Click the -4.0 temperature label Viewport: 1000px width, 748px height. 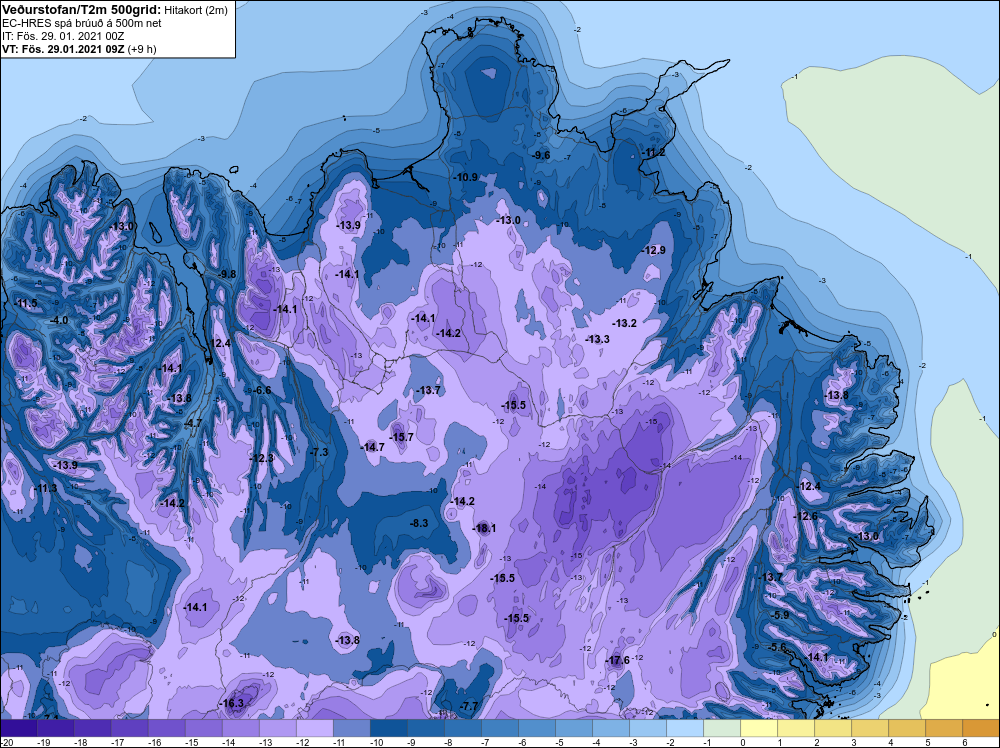tap(59, 320)
